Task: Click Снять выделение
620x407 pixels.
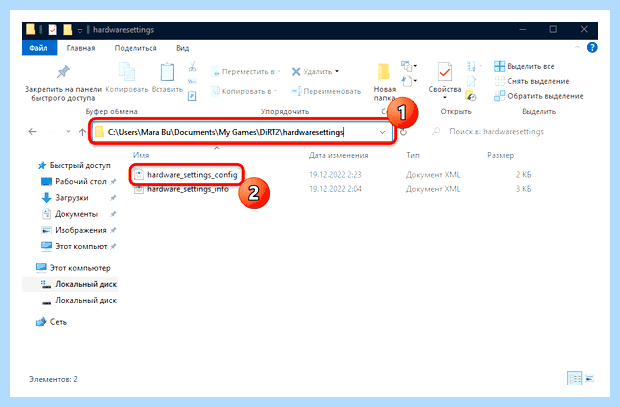Action: [x=532, y=81]
